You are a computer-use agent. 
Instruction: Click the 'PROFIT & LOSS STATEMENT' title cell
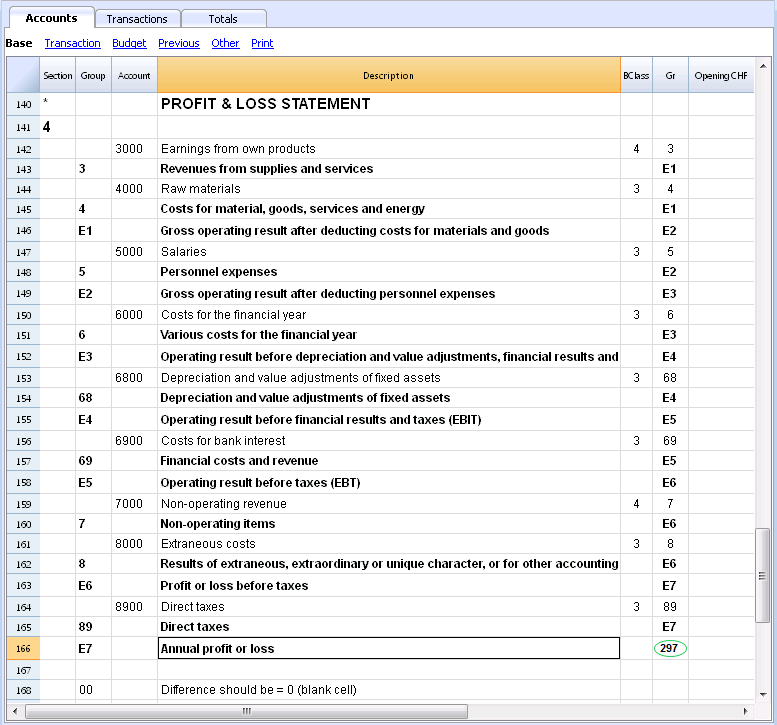click(x=389, y=104)
